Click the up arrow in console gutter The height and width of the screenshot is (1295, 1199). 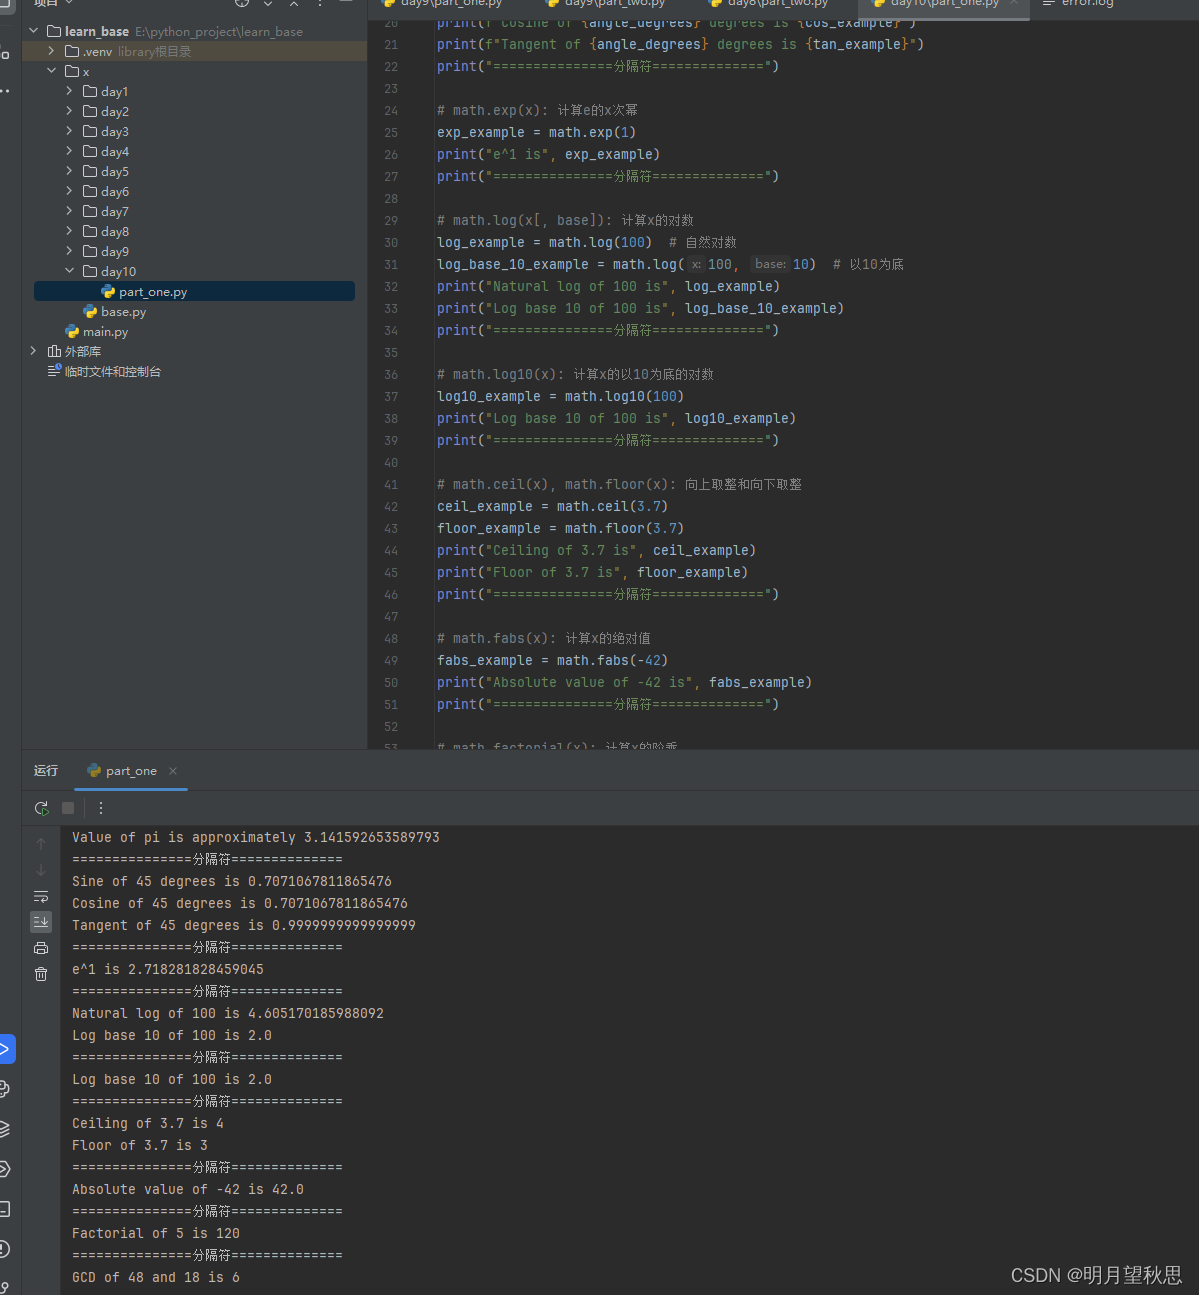tap(41, 844)
